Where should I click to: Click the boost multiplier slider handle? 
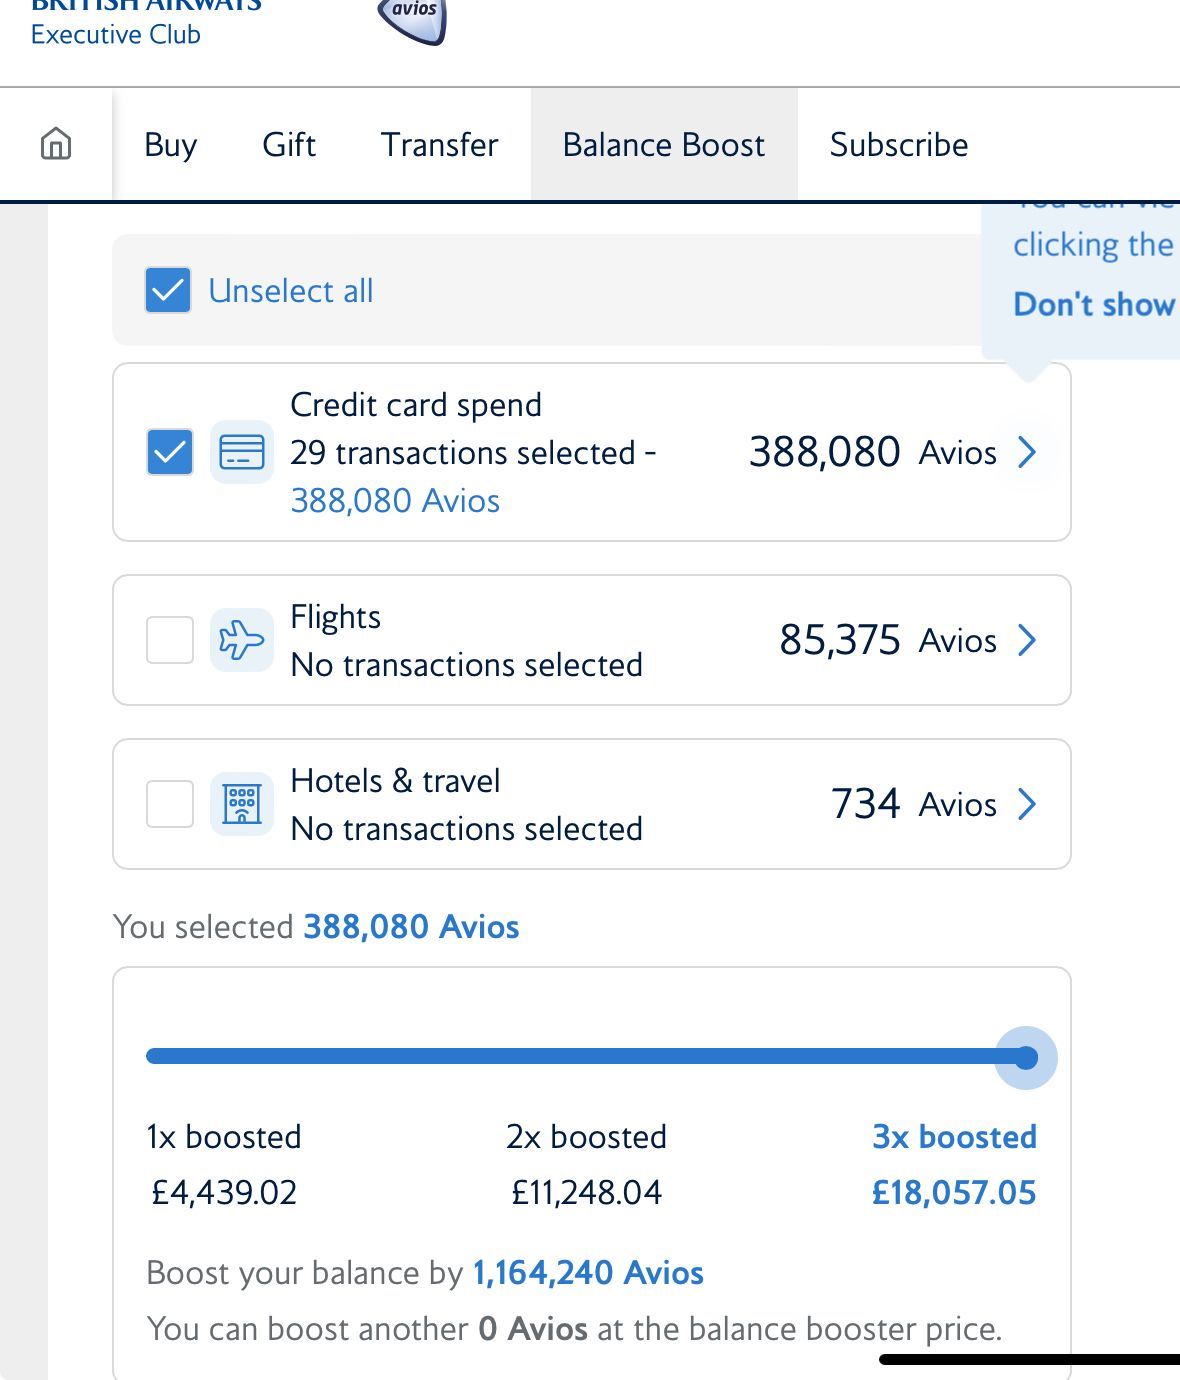(1026, 1058)
